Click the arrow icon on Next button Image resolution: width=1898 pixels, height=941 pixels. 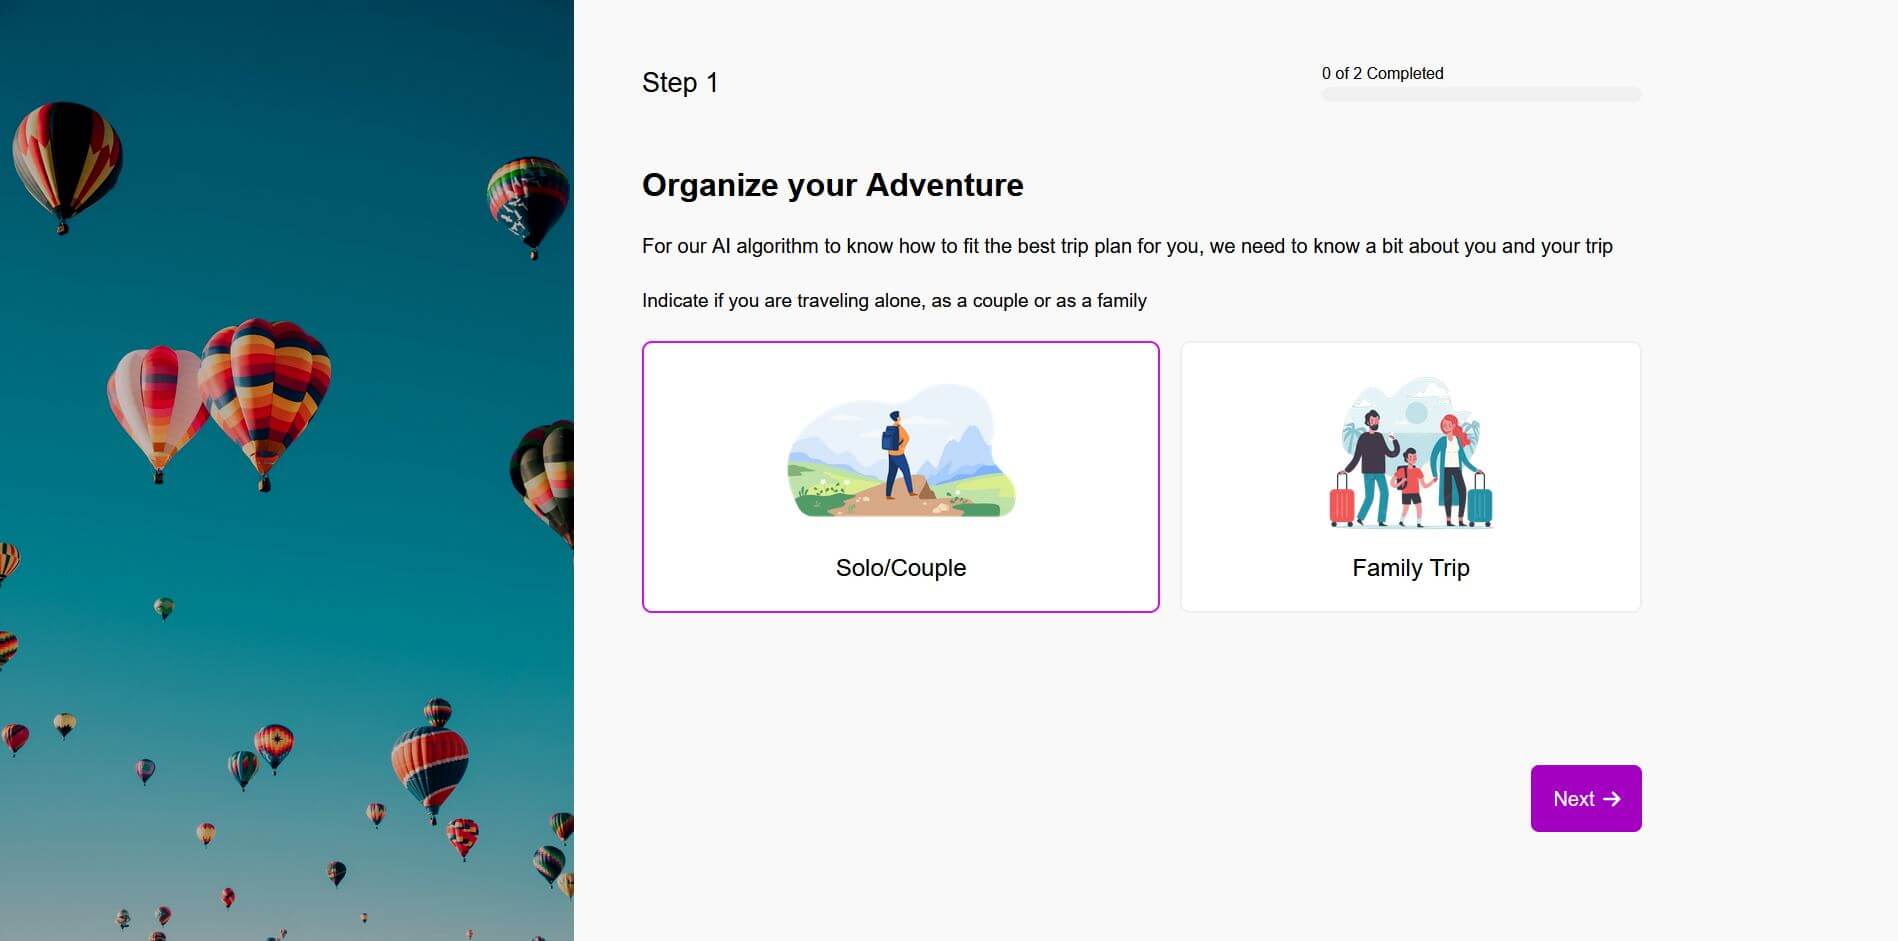(1611, 799)
